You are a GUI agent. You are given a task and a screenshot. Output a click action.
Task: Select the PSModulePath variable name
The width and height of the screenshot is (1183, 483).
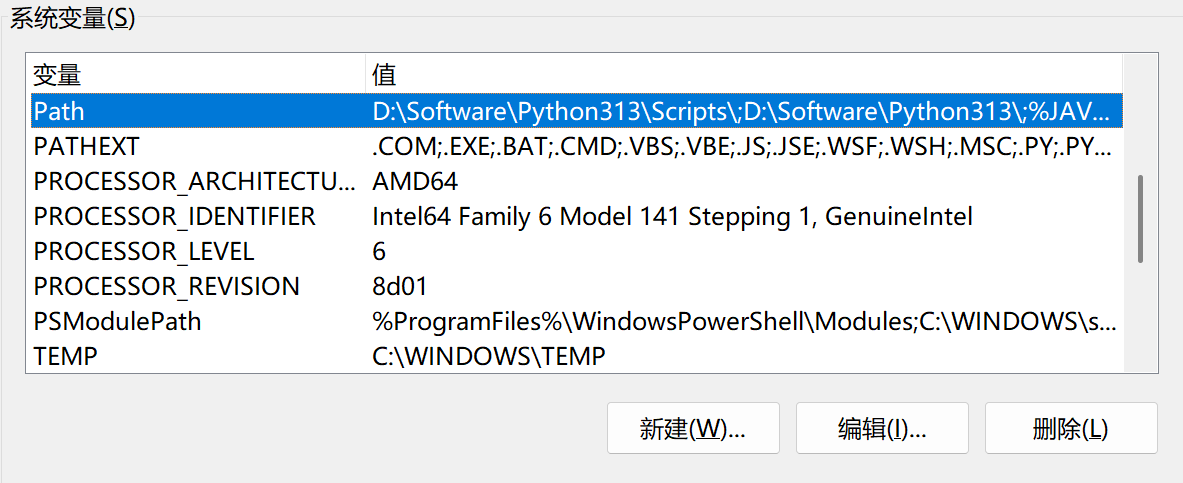[x=117, y=321]
